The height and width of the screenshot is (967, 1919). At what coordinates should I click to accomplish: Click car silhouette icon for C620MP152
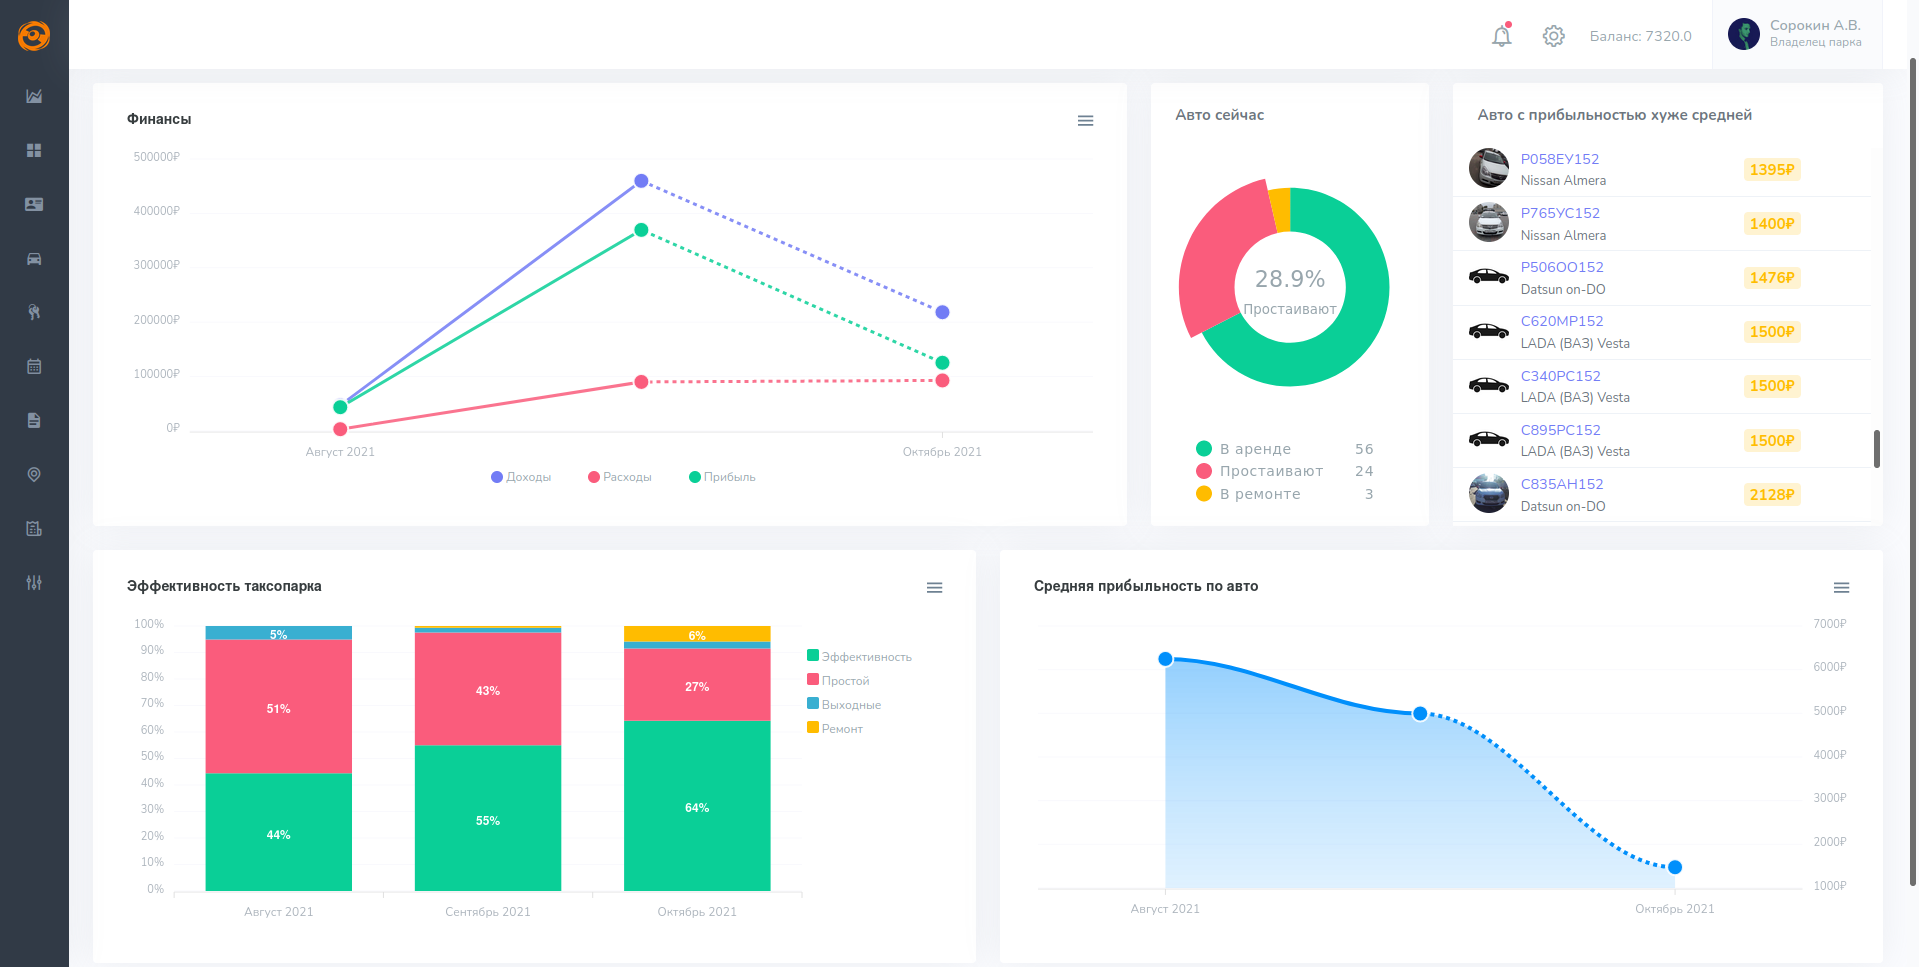tap(1489, 331)
